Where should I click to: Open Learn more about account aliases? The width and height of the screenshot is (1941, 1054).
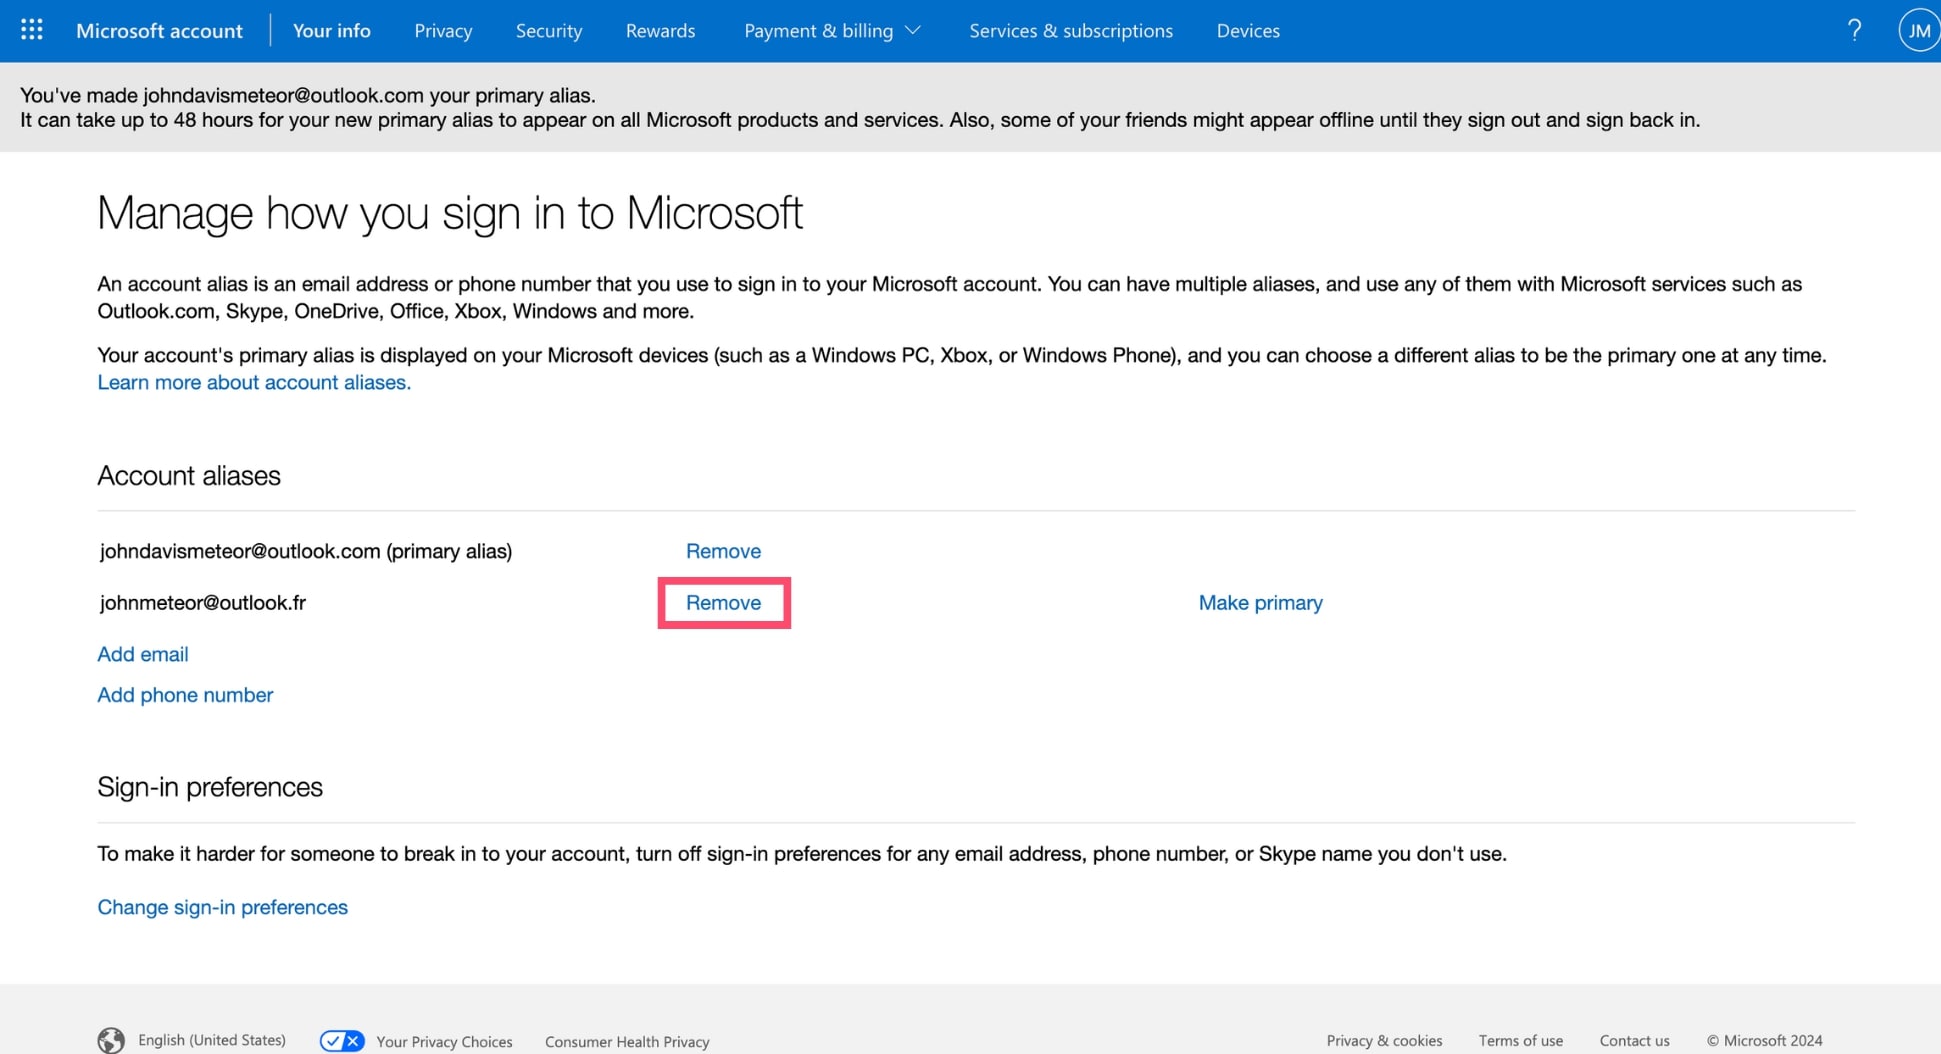tap(254, 382)
